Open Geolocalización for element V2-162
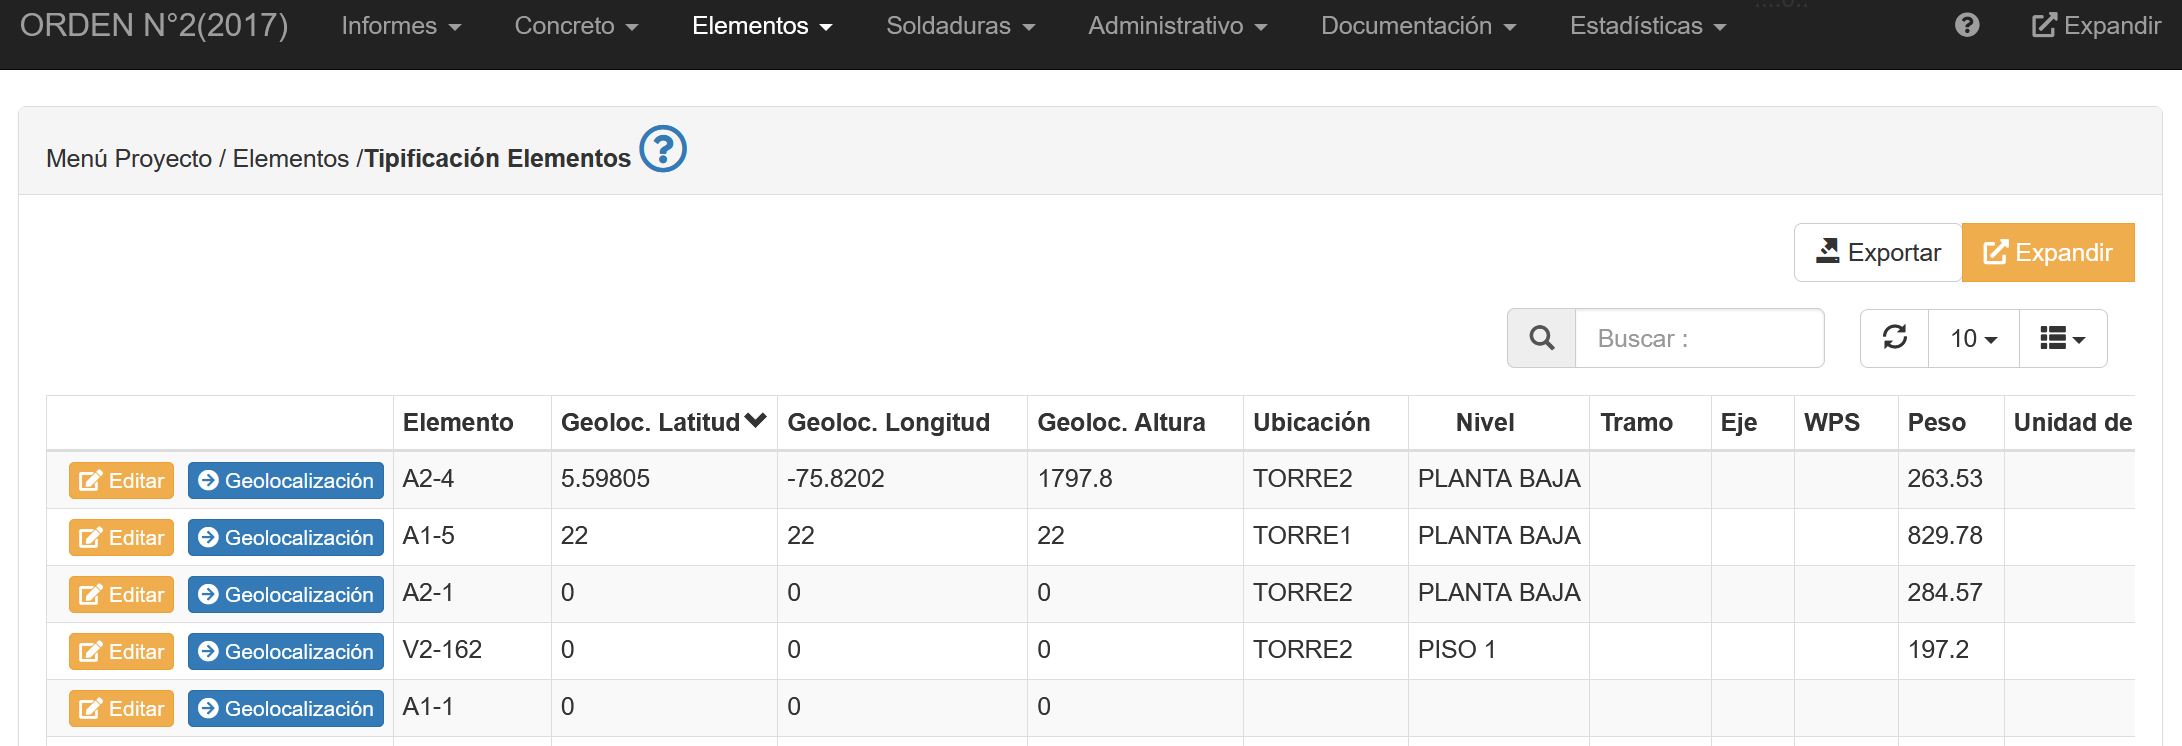Viewport: 2182px width, 746px height. tap(286, 651)
